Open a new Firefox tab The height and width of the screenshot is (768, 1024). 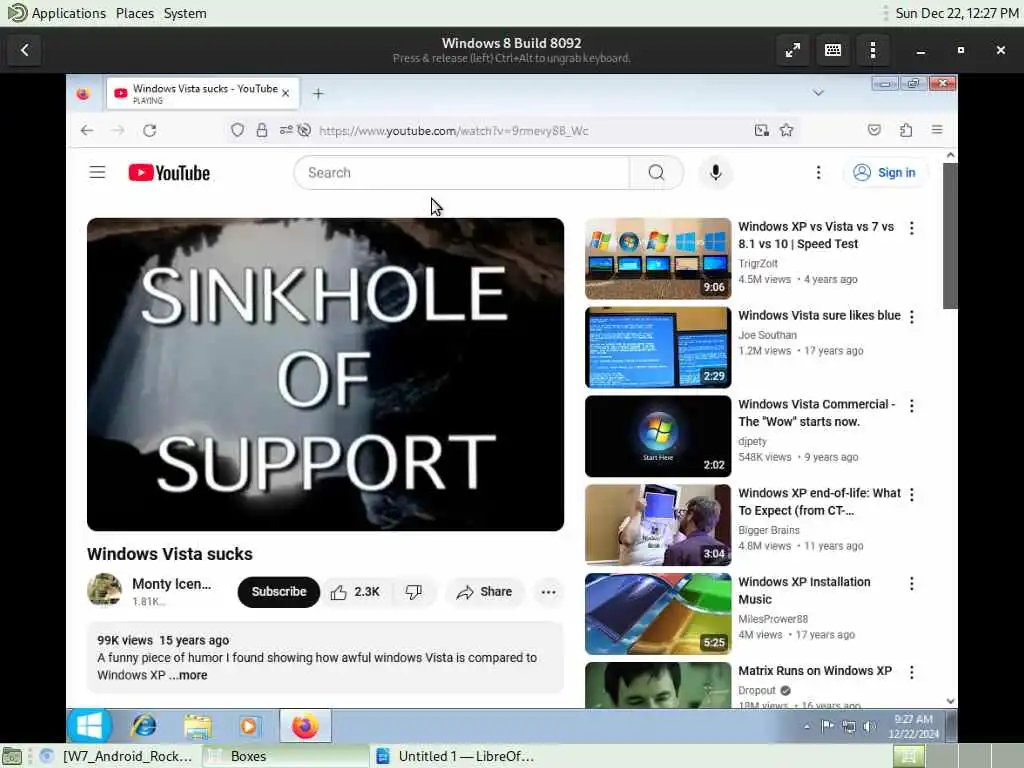coord(318,94)
